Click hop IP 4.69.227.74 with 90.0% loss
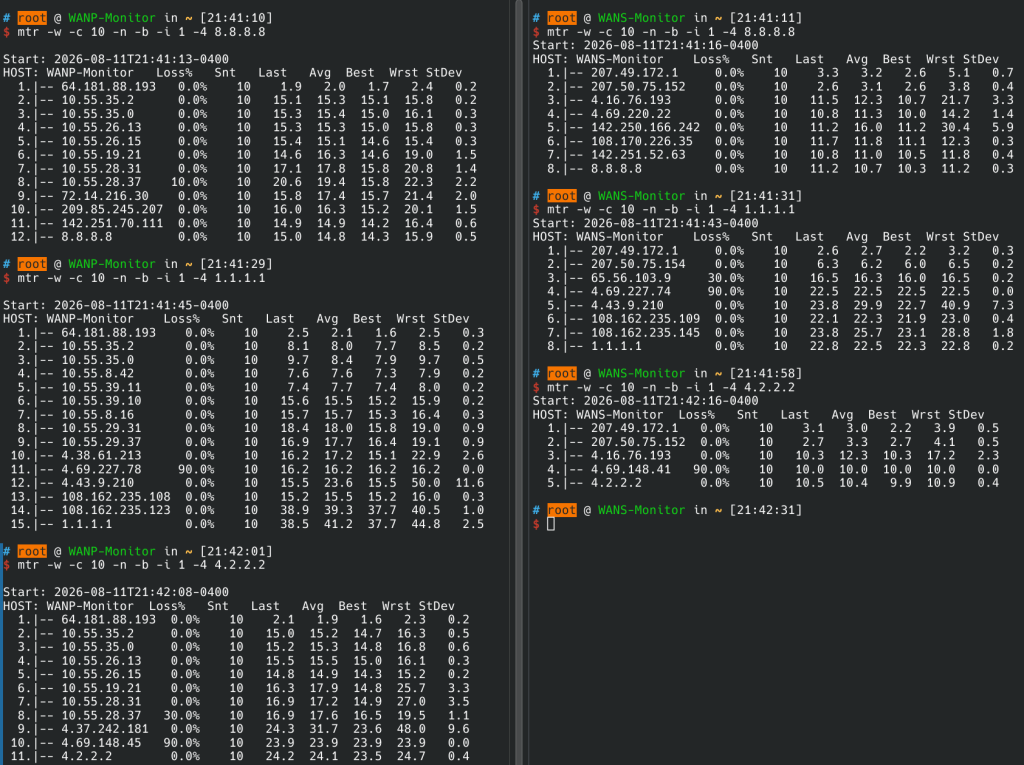The image size is (1024, 765). pyautogui.click(x=631, y=291)
